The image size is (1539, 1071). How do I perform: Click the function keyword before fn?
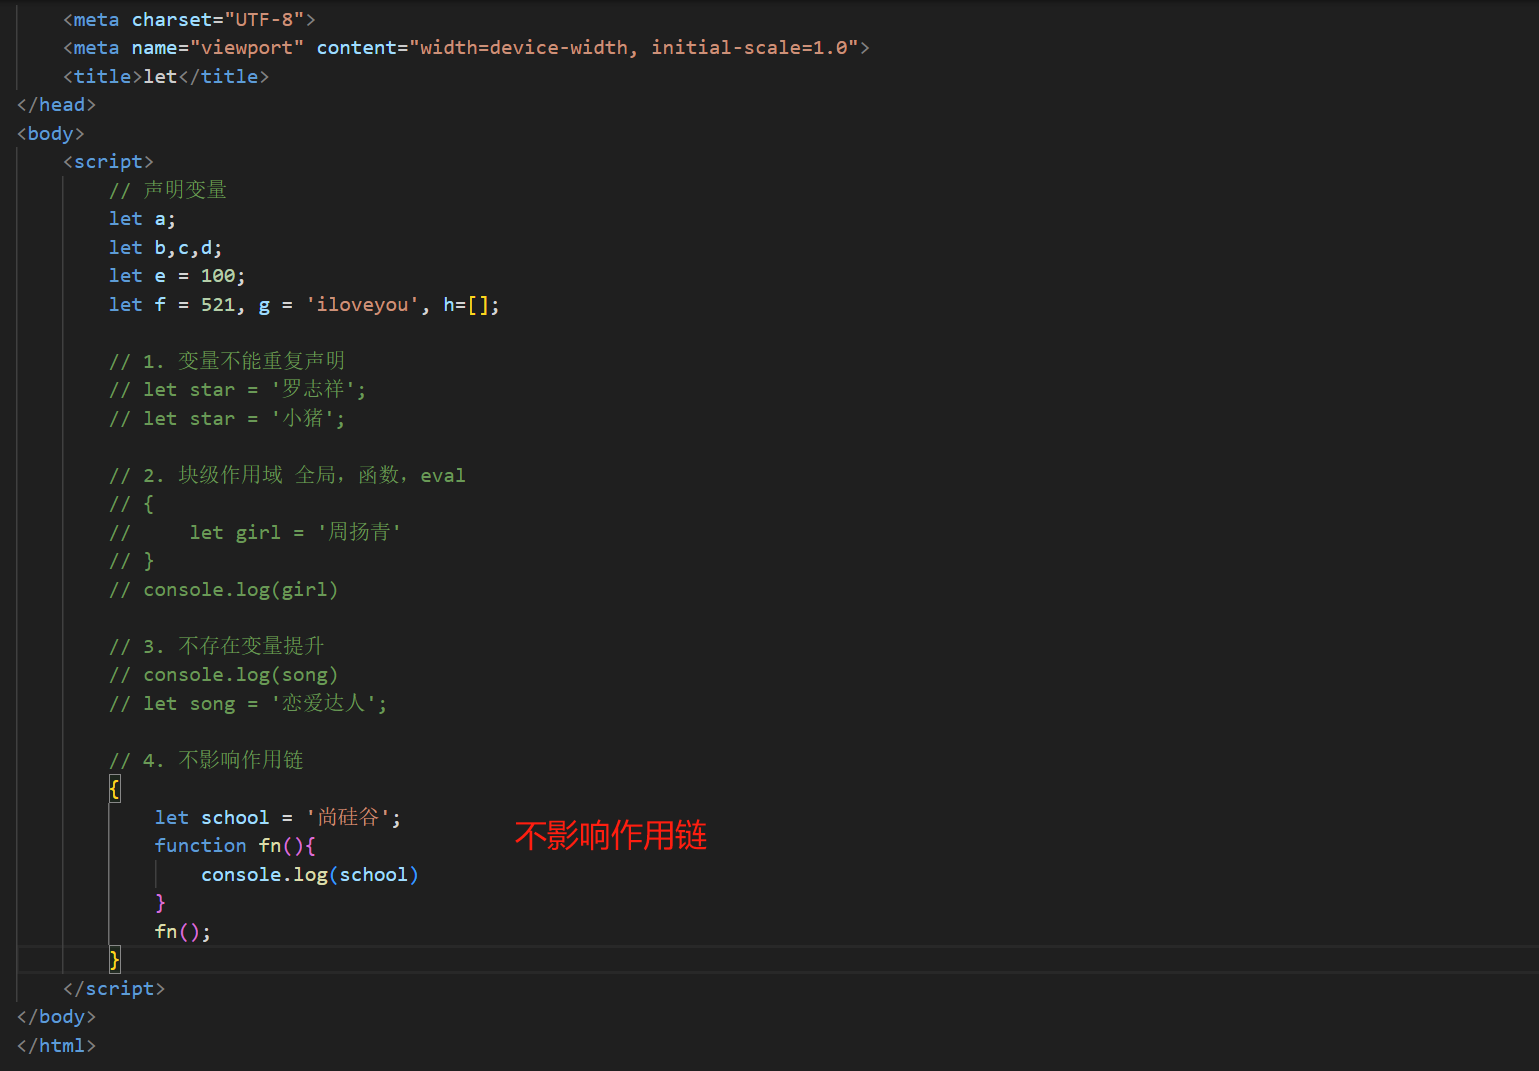[200, 846]
